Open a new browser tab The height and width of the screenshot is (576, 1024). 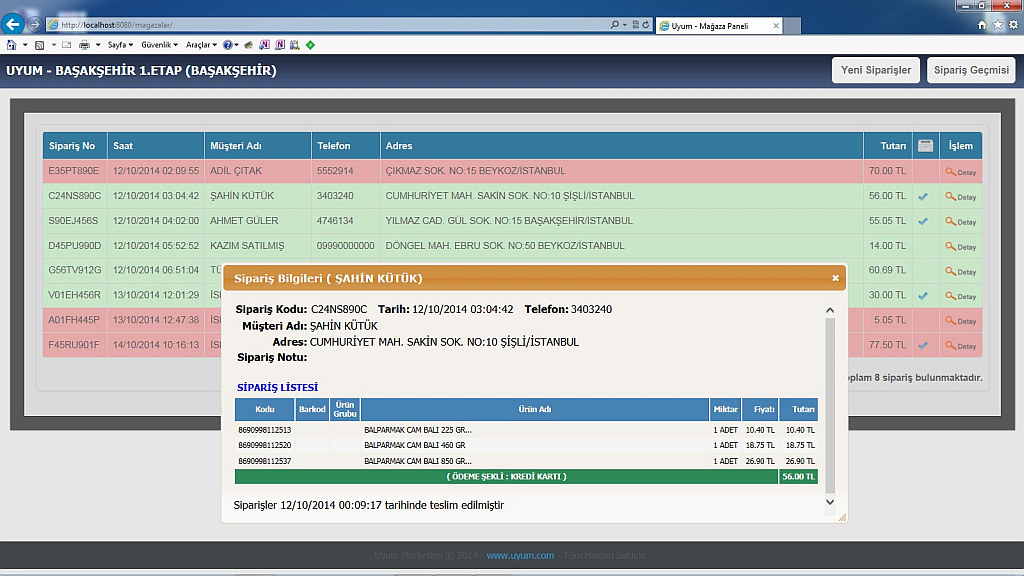pyautogui.click(x=792, y=26)
